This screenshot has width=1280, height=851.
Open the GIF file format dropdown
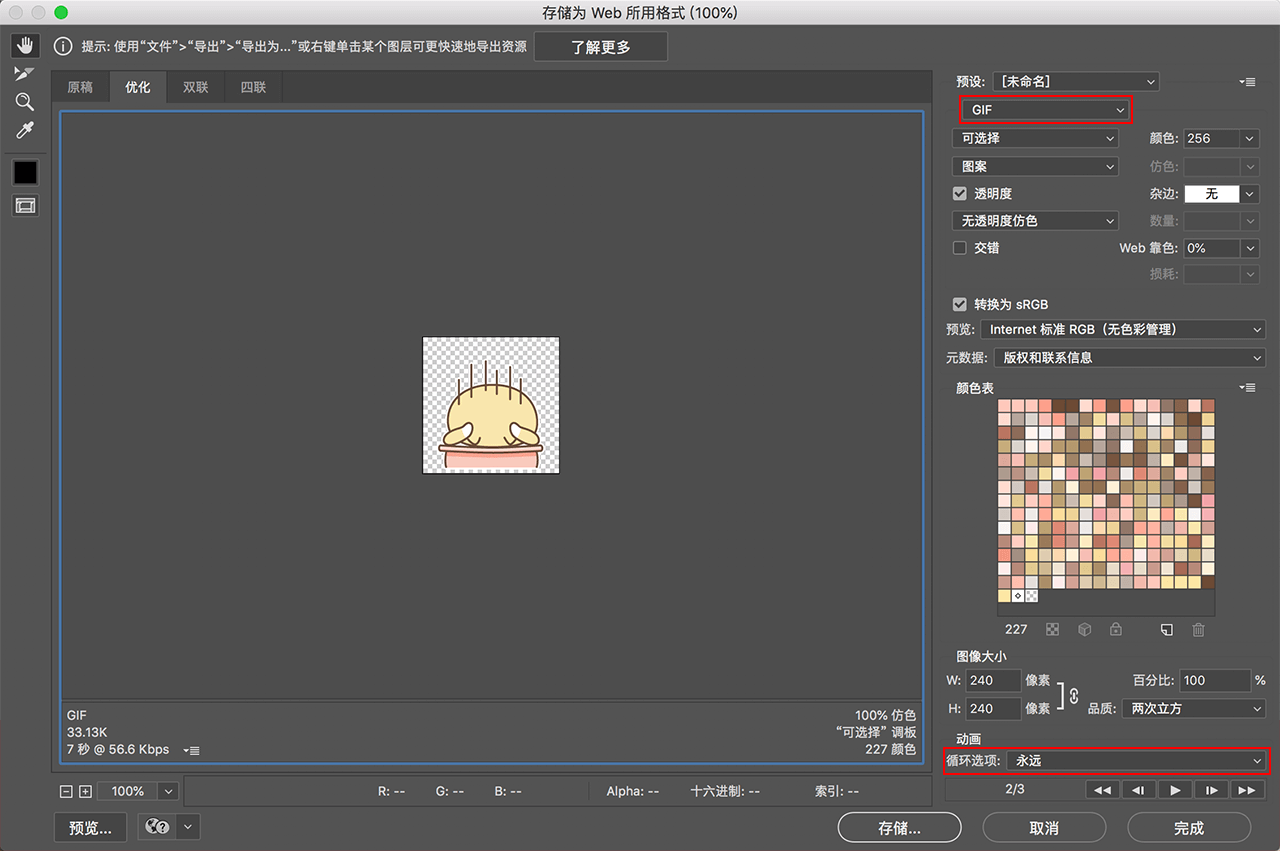click(x=1046, y=110)
